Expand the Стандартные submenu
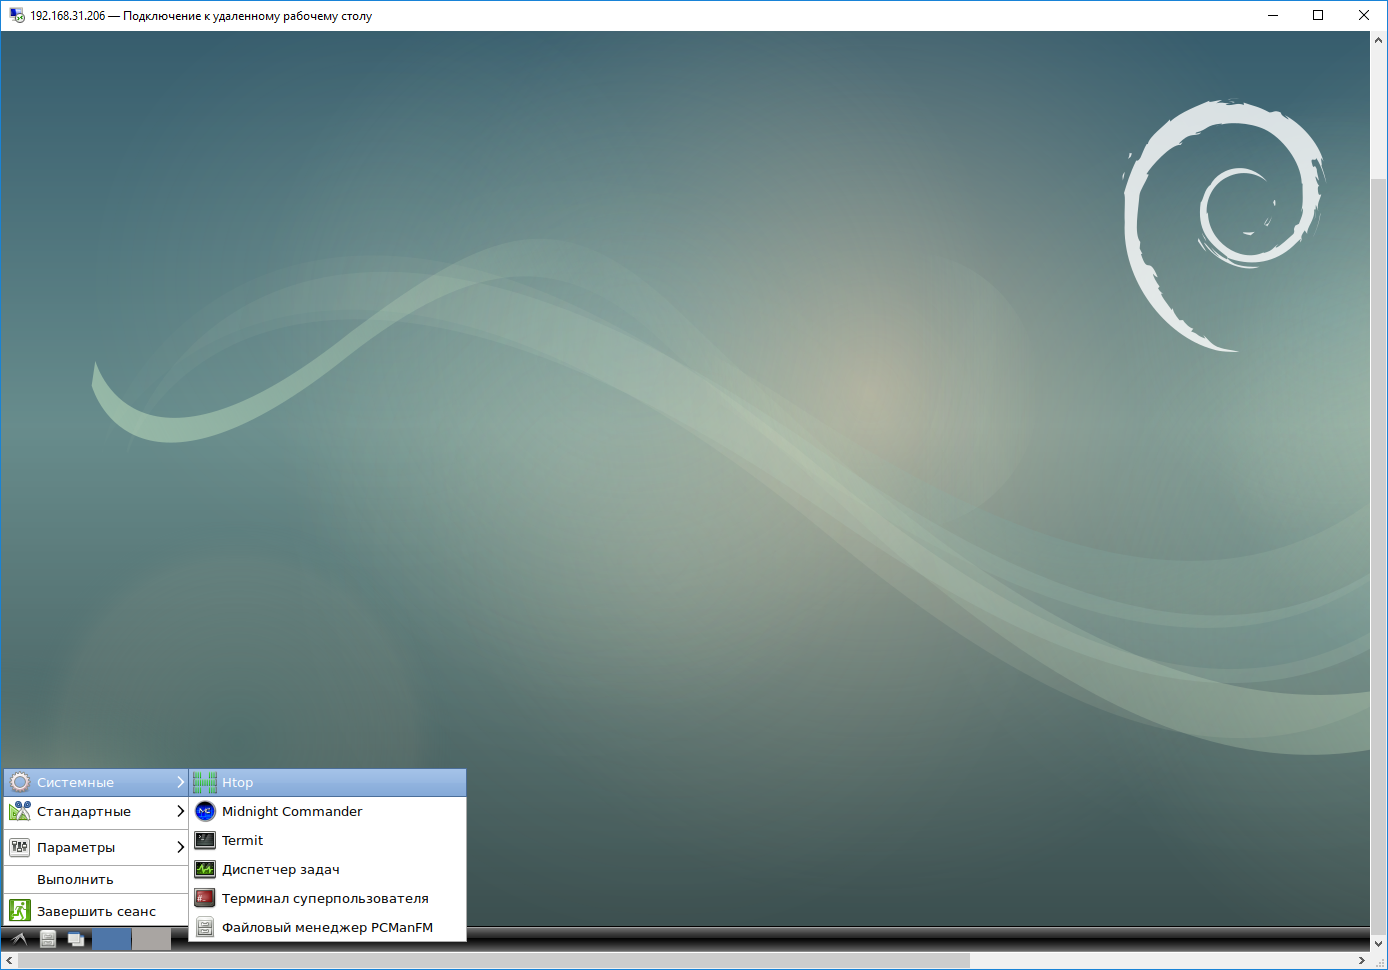The image size is (1388, 970). 96,811
